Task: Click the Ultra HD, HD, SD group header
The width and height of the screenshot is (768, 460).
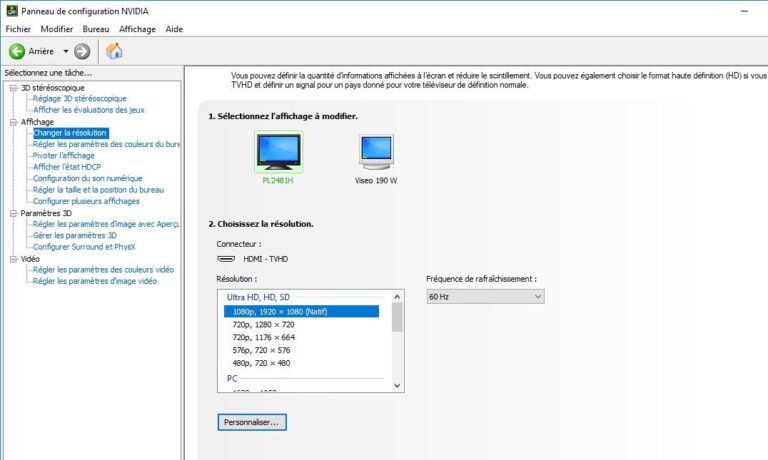Action: coord(258,297)
